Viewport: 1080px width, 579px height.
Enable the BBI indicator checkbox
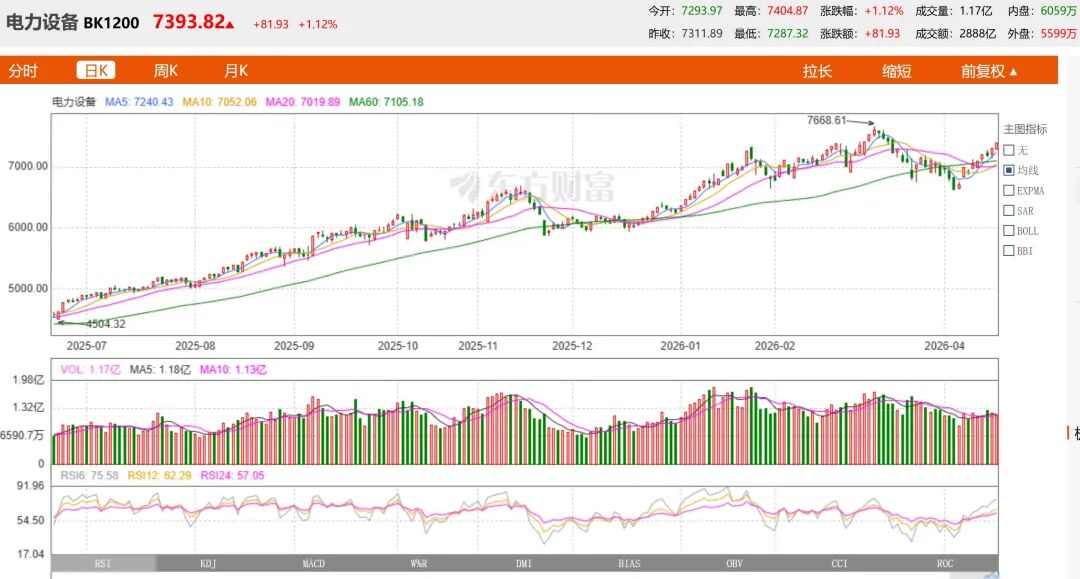pyautogui.click(x=1009, y=251)
